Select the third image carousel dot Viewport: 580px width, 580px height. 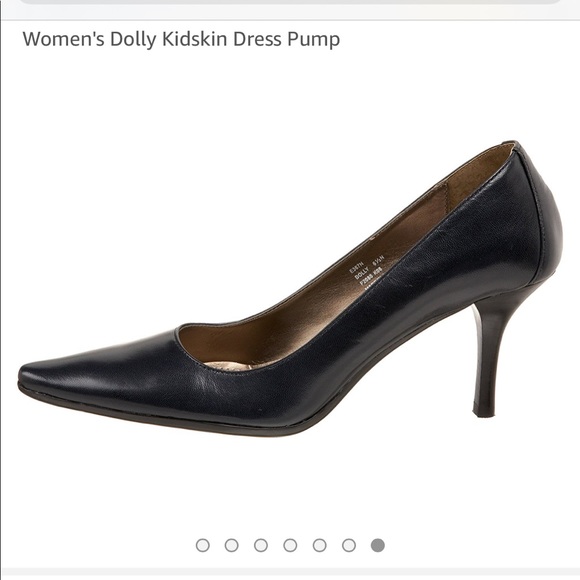click(261, 545)
